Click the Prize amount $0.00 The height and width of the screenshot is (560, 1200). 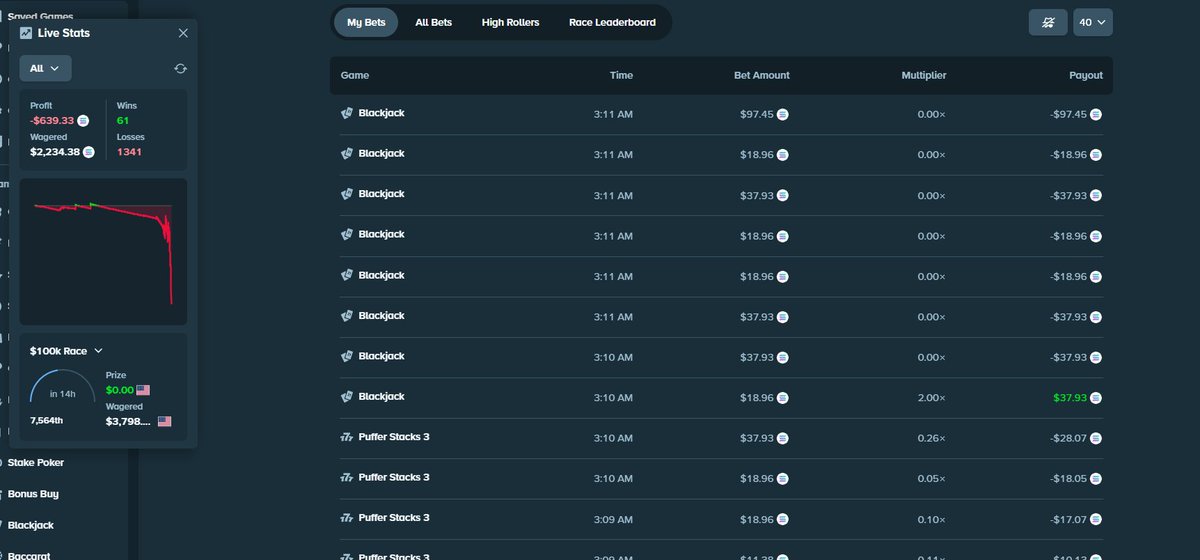(119, 390)
